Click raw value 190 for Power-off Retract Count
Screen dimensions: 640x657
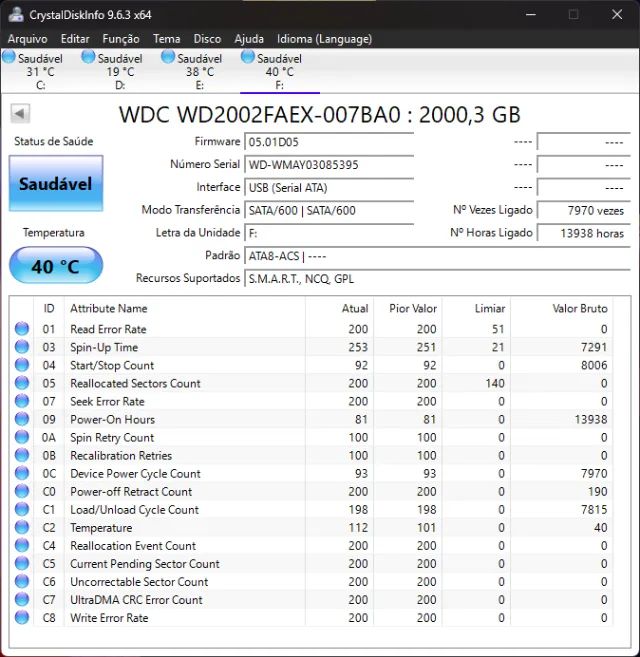tap(597, 491)
